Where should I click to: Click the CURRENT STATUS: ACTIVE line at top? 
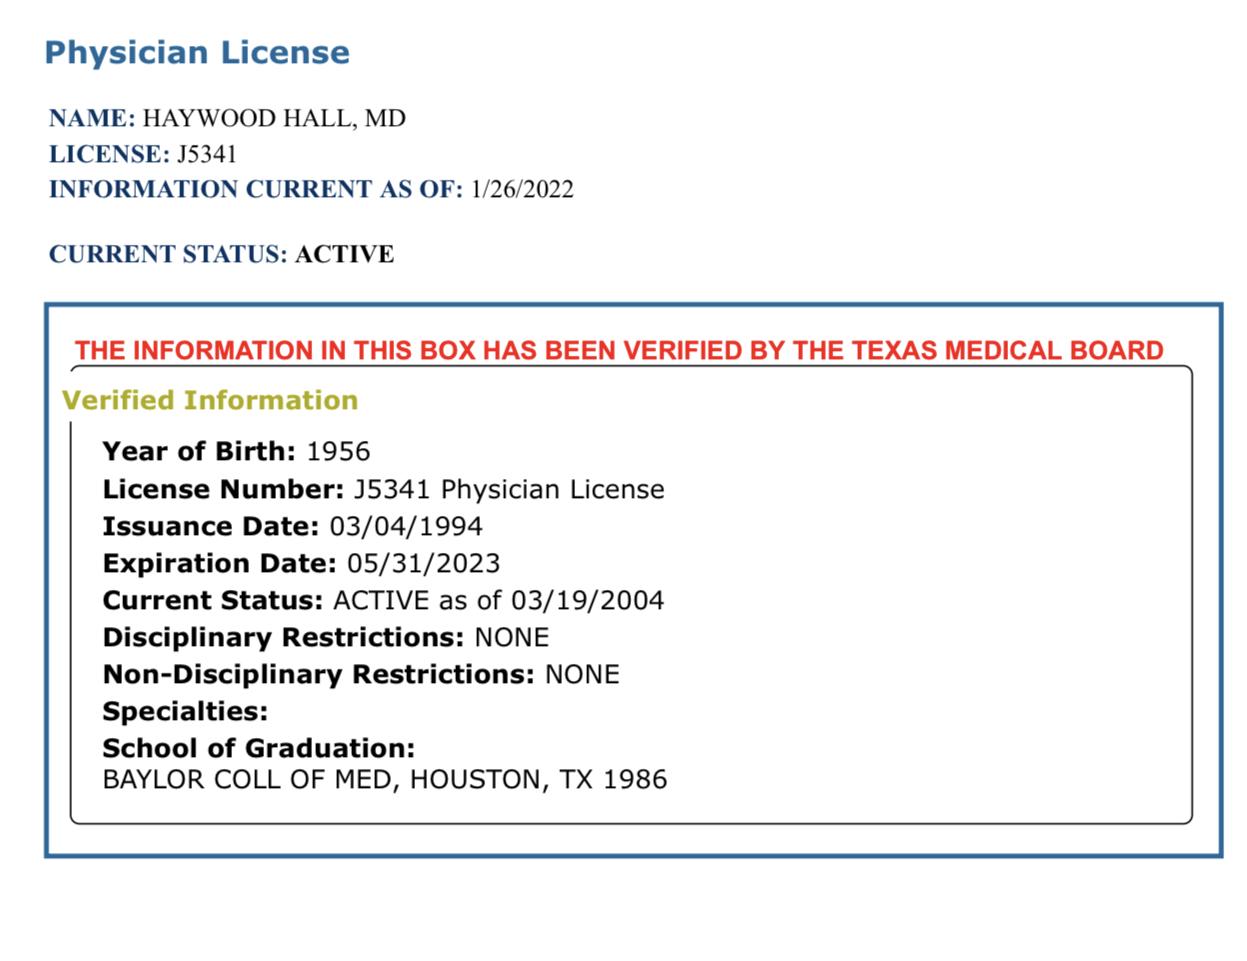(x=221, y=254)
